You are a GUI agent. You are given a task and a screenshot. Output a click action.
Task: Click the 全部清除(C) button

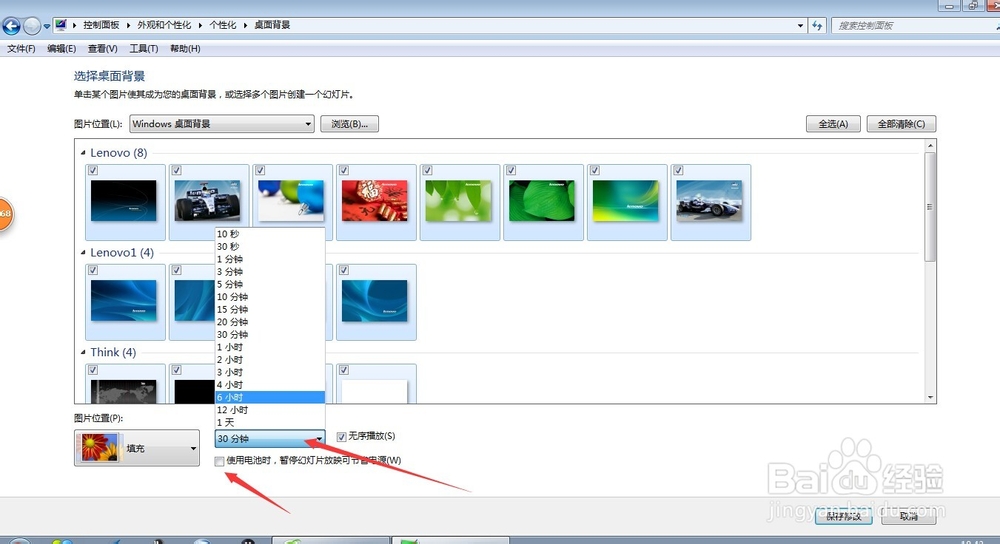click(901, 124)
